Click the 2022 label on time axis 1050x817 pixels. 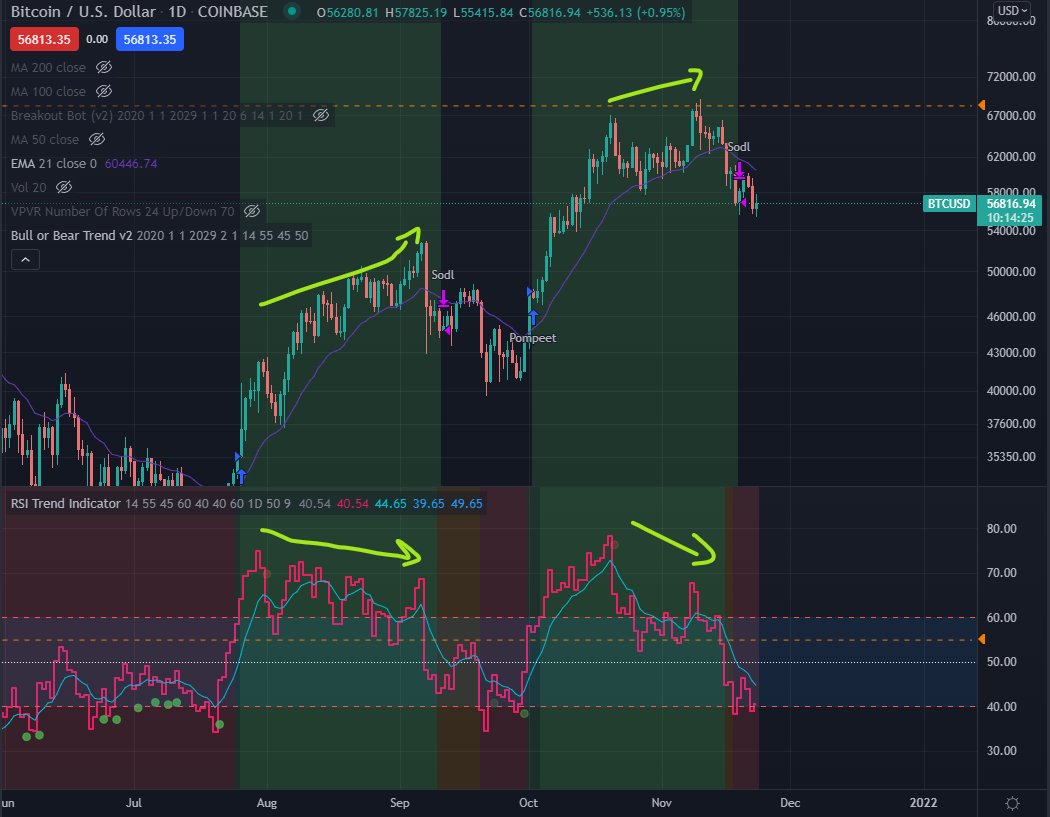point(923,802)
